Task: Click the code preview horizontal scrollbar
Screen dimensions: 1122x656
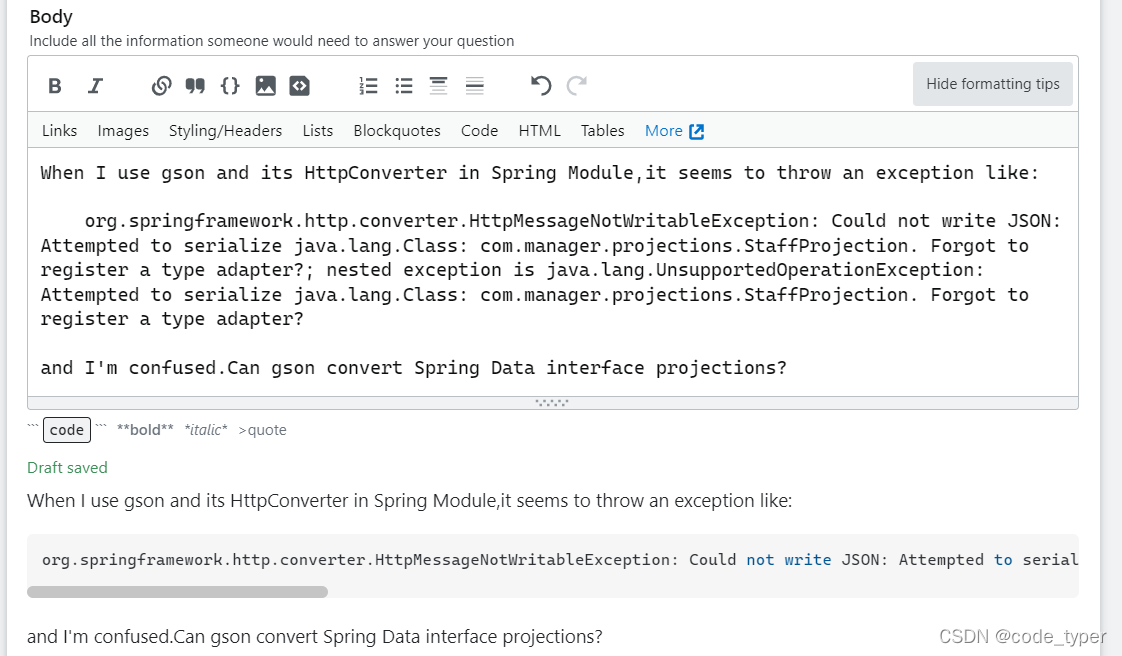Action: (x=177, y=592)
